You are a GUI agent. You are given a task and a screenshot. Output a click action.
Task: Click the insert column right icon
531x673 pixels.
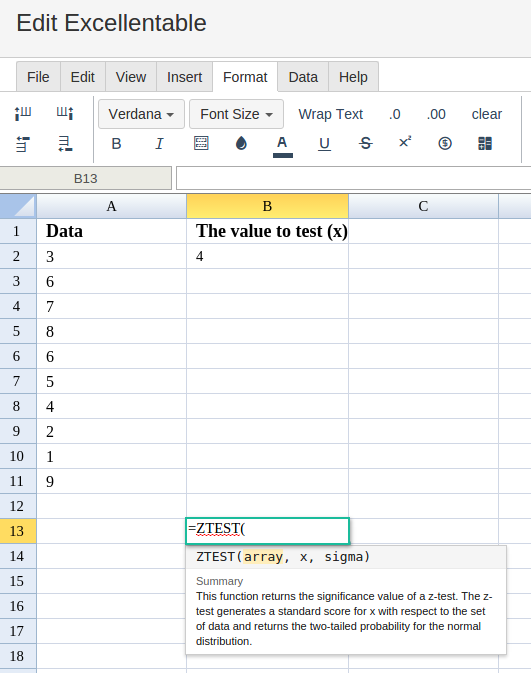pos(65,114)
